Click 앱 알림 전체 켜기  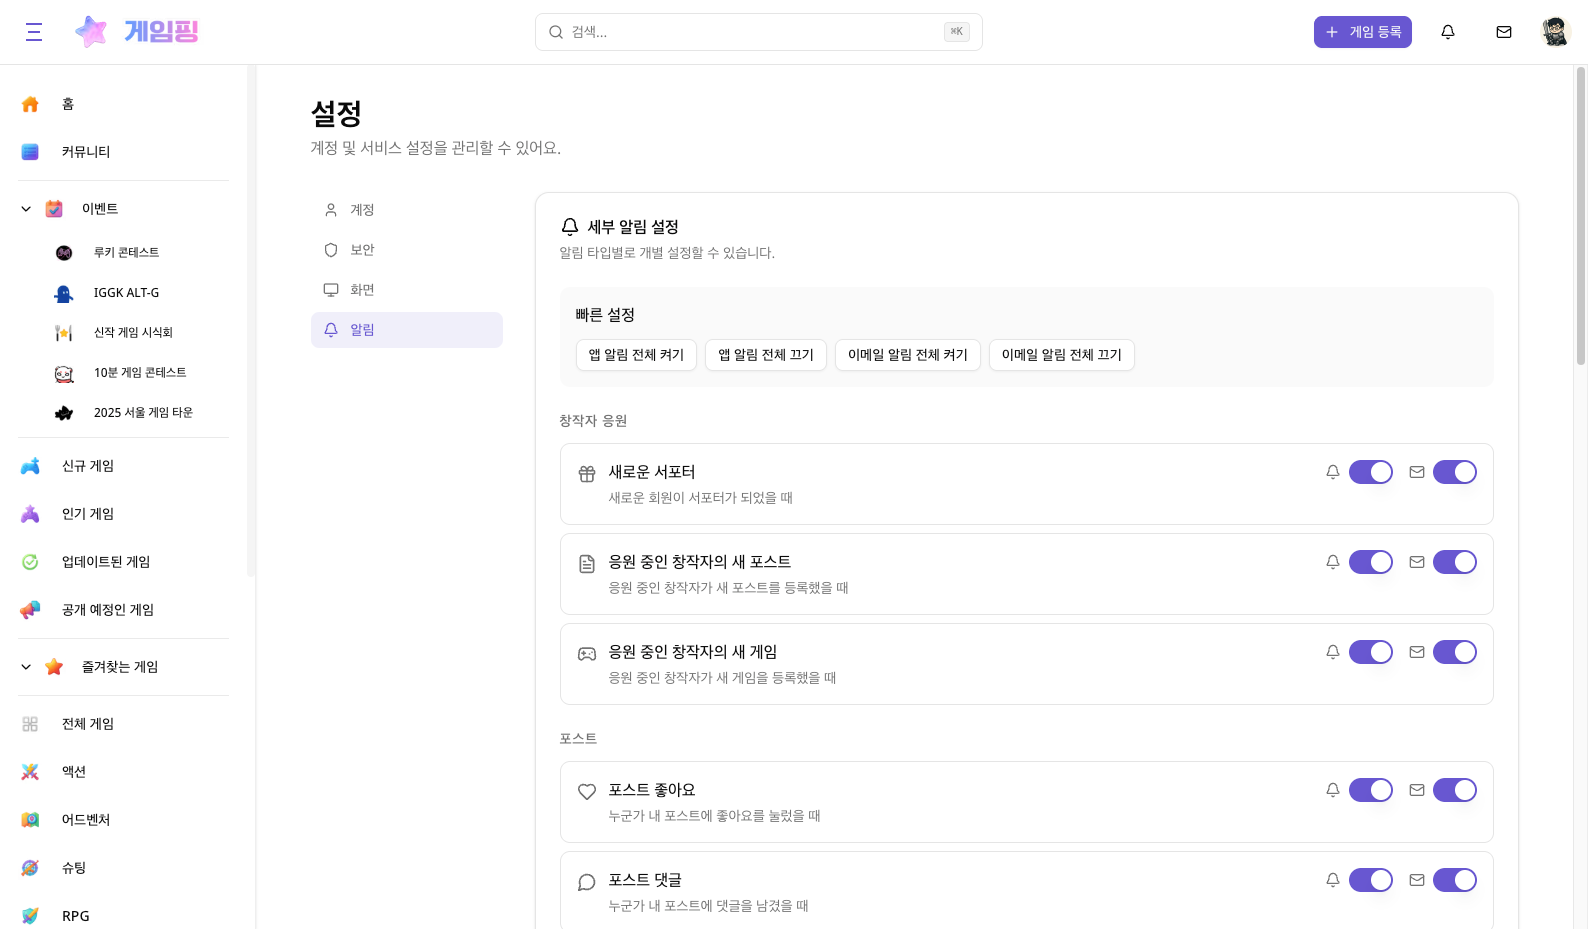636,355
